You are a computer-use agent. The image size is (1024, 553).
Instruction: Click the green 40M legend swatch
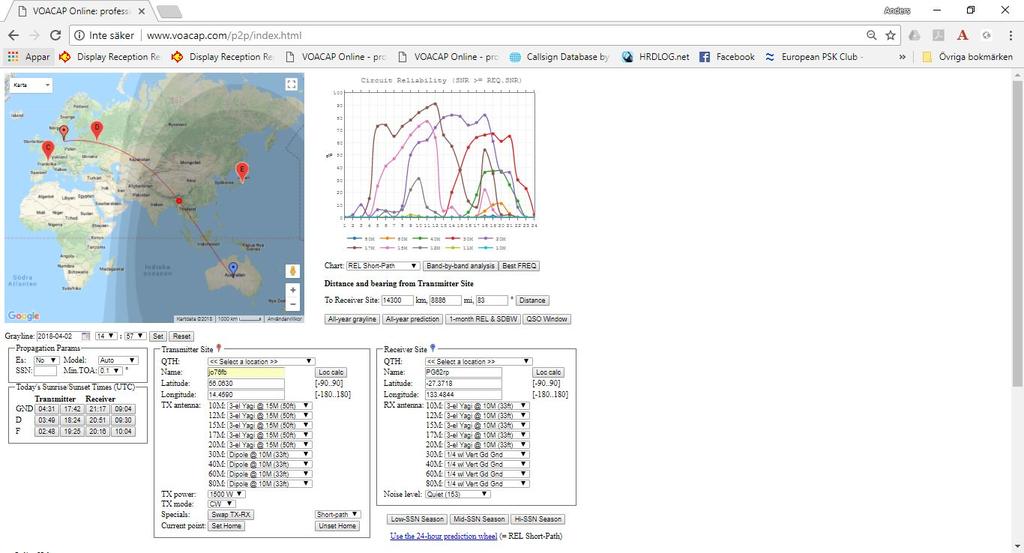click(x=419, y=239)
